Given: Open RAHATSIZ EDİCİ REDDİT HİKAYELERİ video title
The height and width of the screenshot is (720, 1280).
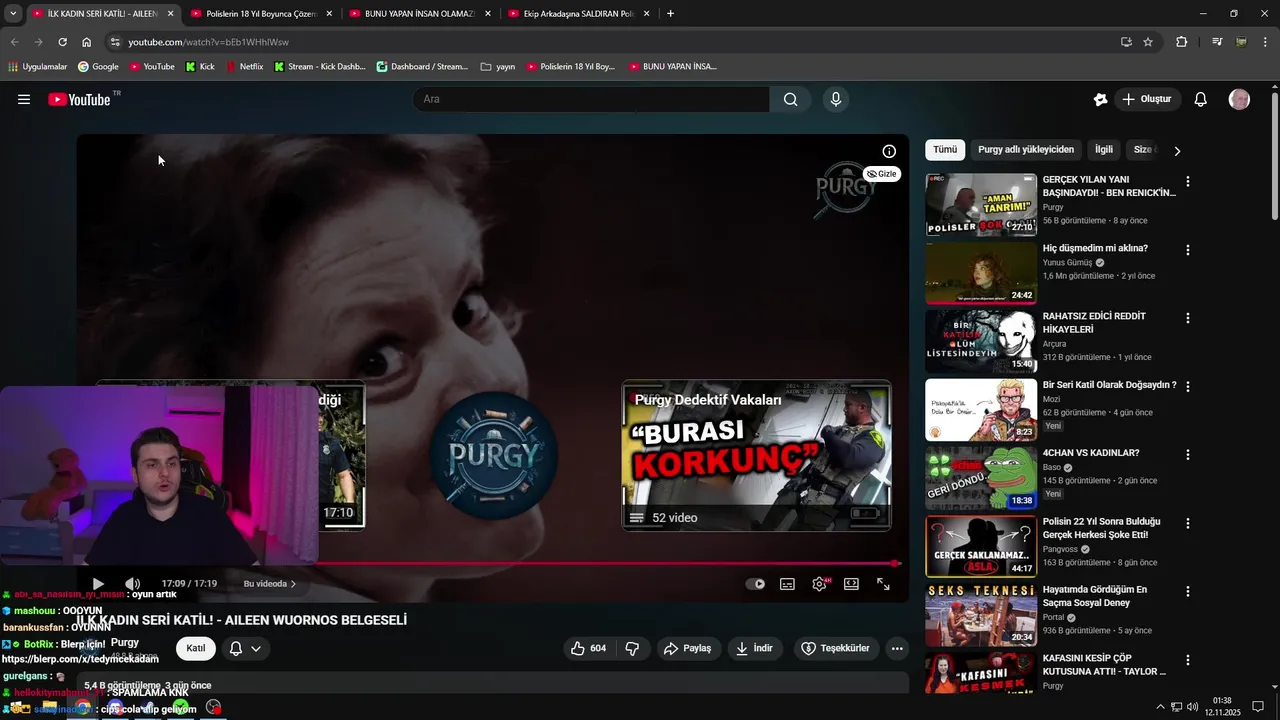Looking at the screenshot, I should (x=1094, y=323).
